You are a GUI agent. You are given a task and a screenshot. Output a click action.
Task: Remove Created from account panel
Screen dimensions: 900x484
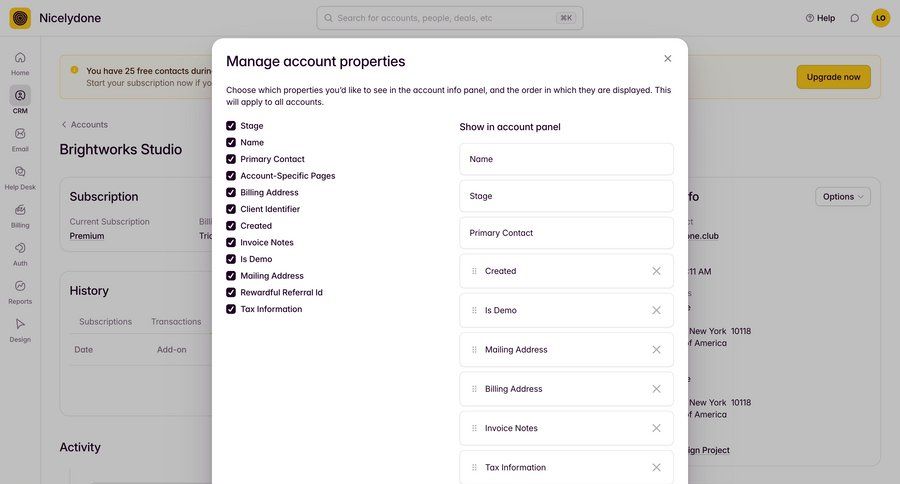point(656,271)
